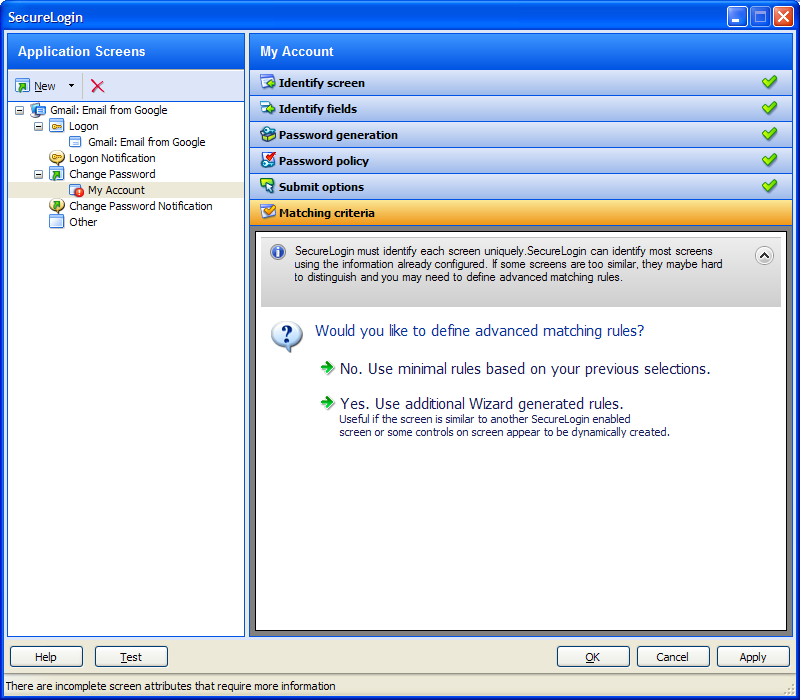The image size is (800, 700).
Task: Select Other in the screens tree
Action: click(x=83, y=222)
